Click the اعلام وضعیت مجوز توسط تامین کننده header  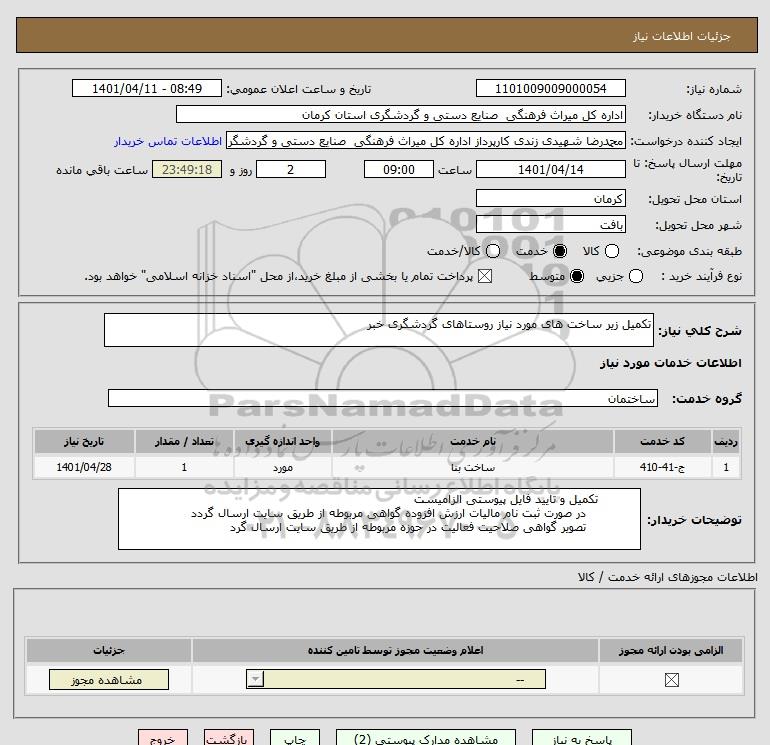[x=395, y=650]
